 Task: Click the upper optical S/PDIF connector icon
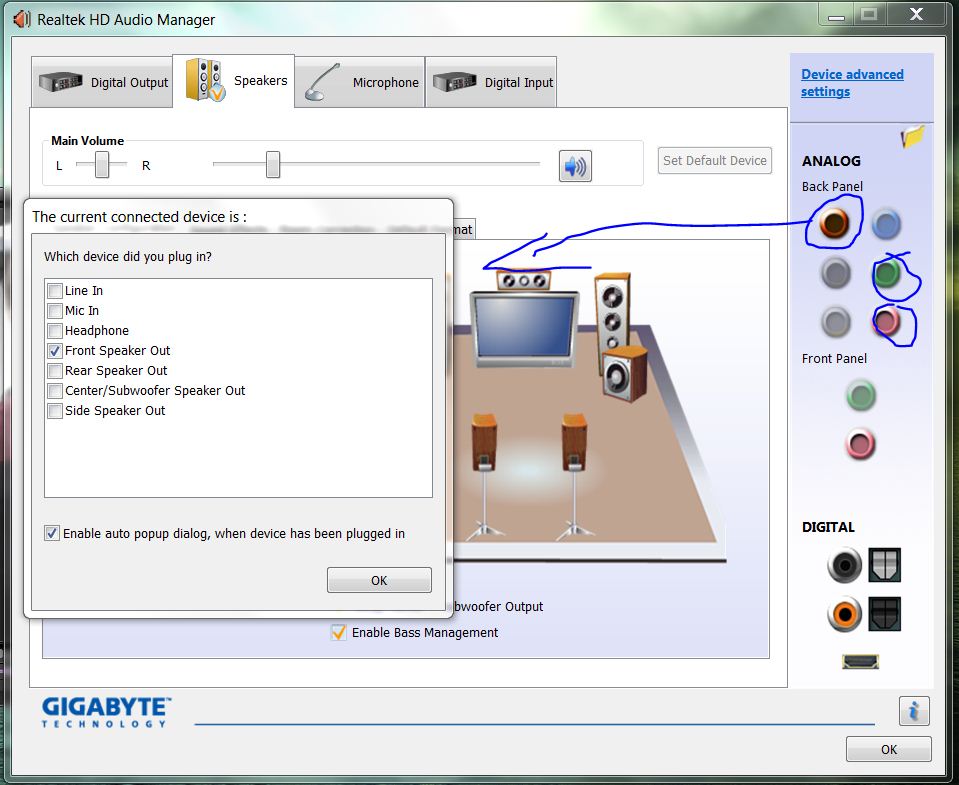click(x=884, y=565)
